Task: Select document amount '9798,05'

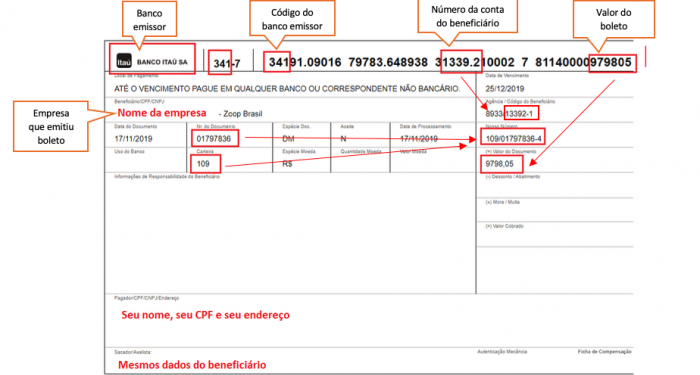Action: pyautogui.click(x=500, y=164)
